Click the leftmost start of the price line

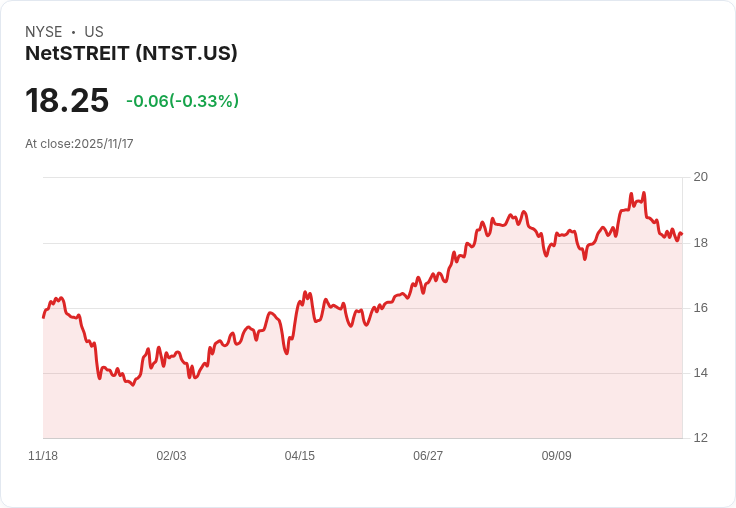(x=44, y=317)
